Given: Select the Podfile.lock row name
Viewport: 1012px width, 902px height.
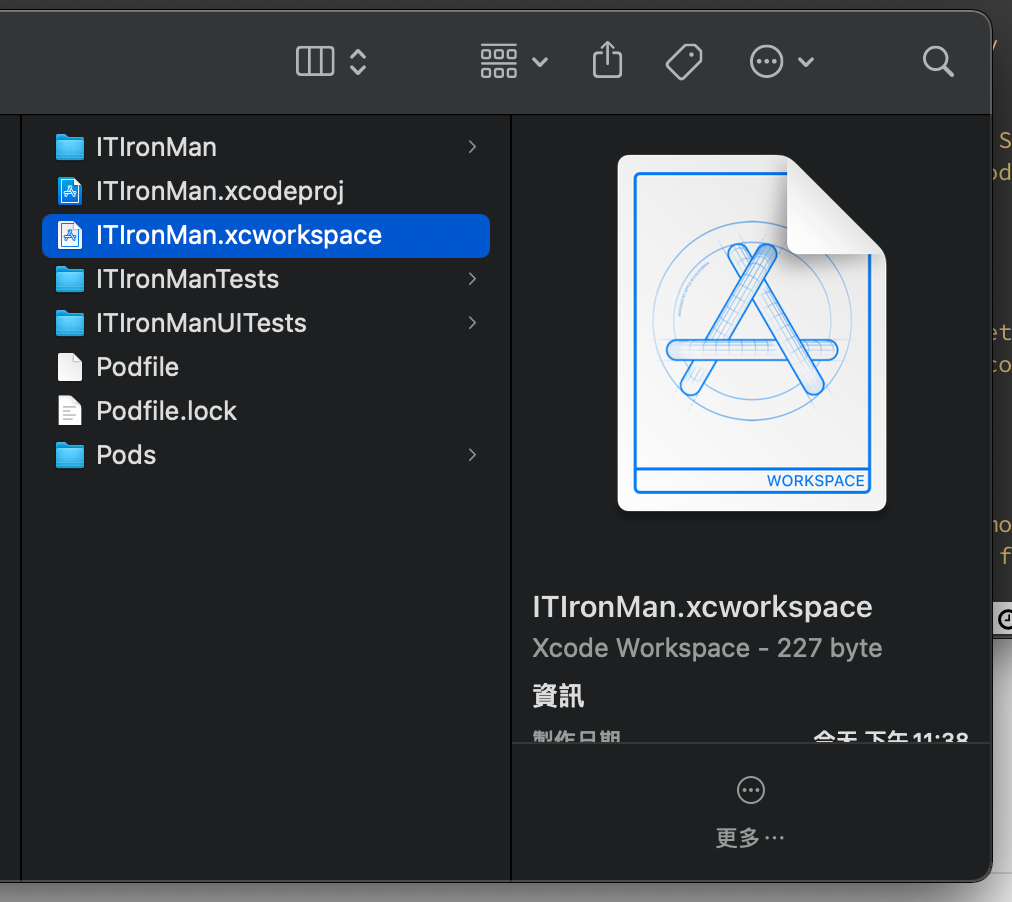Looking at the screenshot, I should pyautogui.click(x=167, y=411).
